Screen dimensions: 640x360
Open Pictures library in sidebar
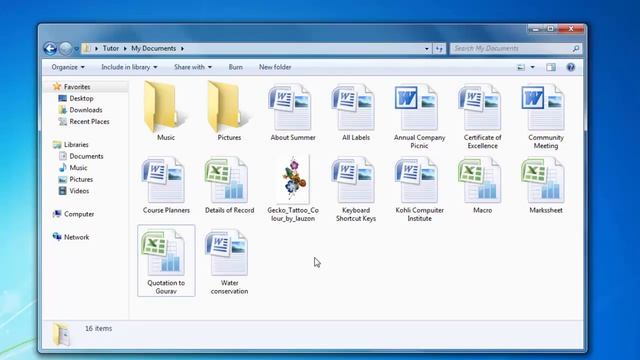coord(81,179)
